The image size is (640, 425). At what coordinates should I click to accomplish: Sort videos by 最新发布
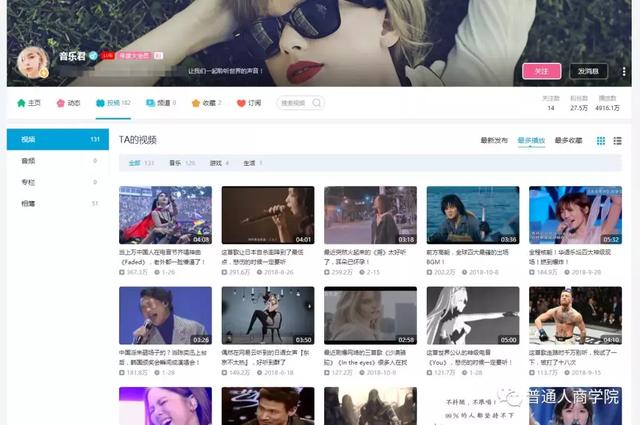[494, 141]
